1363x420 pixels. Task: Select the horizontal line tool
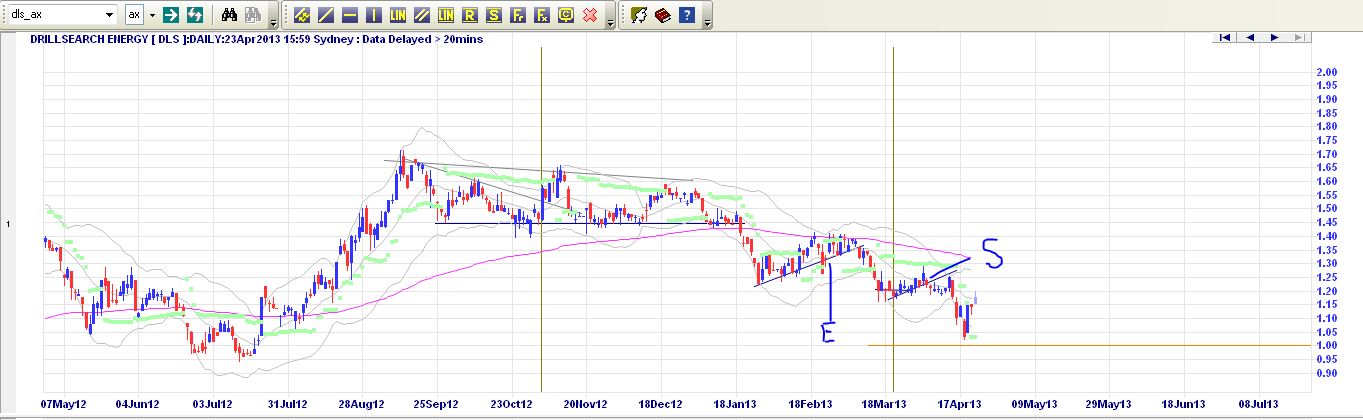click(x=350, y=15)
